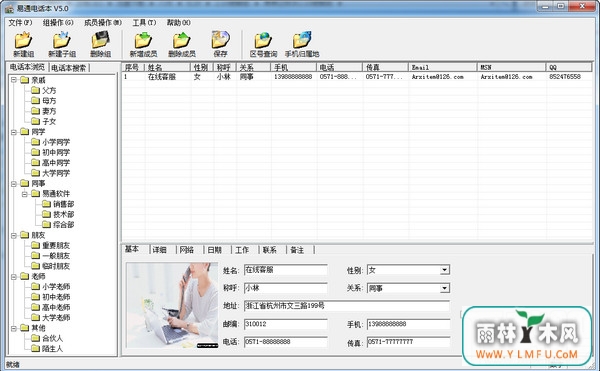Viewport: 600px width, 371px height.
Task: Collapse the 易通软件 subgroup node
Action: click(24, 194)
